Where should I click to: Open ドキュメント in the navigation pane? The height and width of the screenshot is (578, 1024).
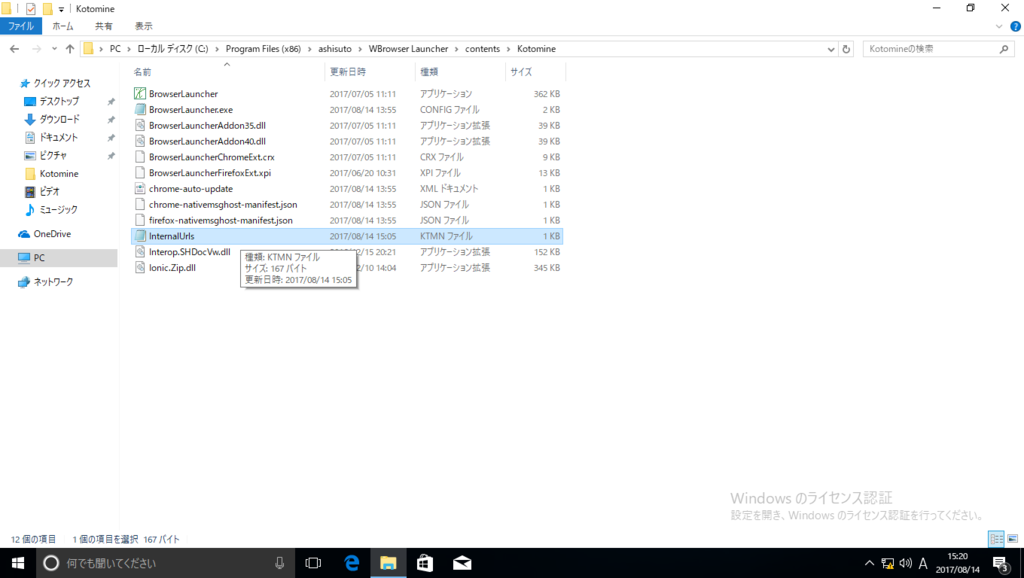pos(58,138)
